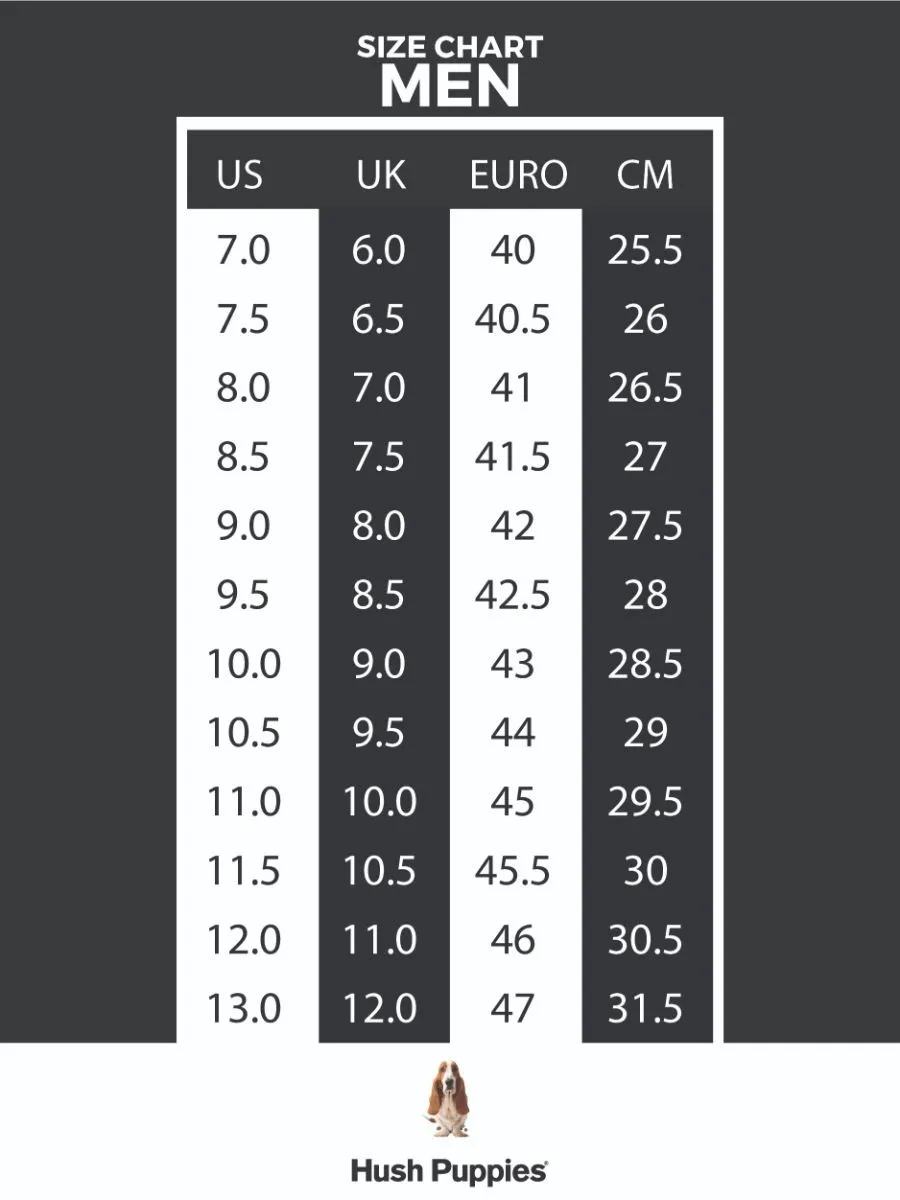Click the 30.5 CM cell

click(645, 940)
